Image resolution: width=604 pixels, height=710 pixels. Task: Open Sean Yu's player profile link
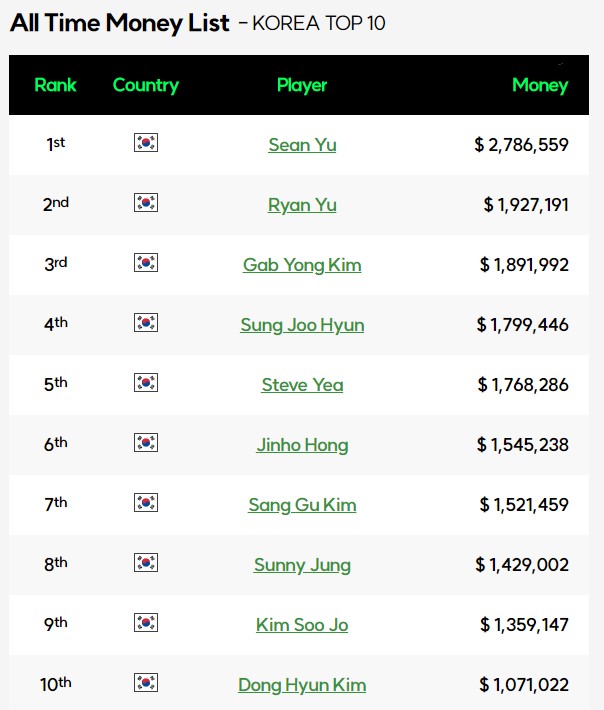pos(302,145)
